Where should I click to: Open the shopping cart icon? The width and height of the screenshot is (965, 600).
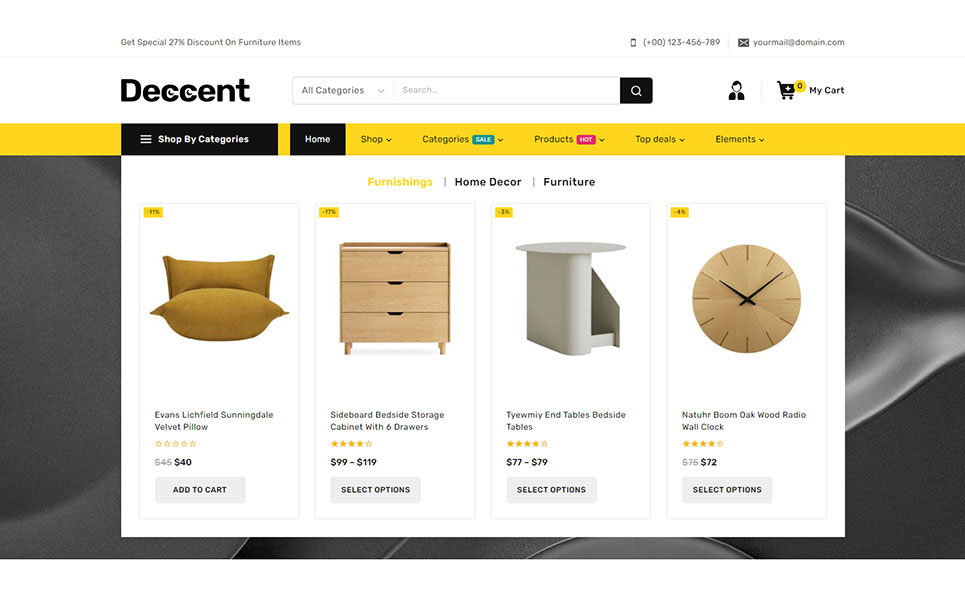[786, 90]
